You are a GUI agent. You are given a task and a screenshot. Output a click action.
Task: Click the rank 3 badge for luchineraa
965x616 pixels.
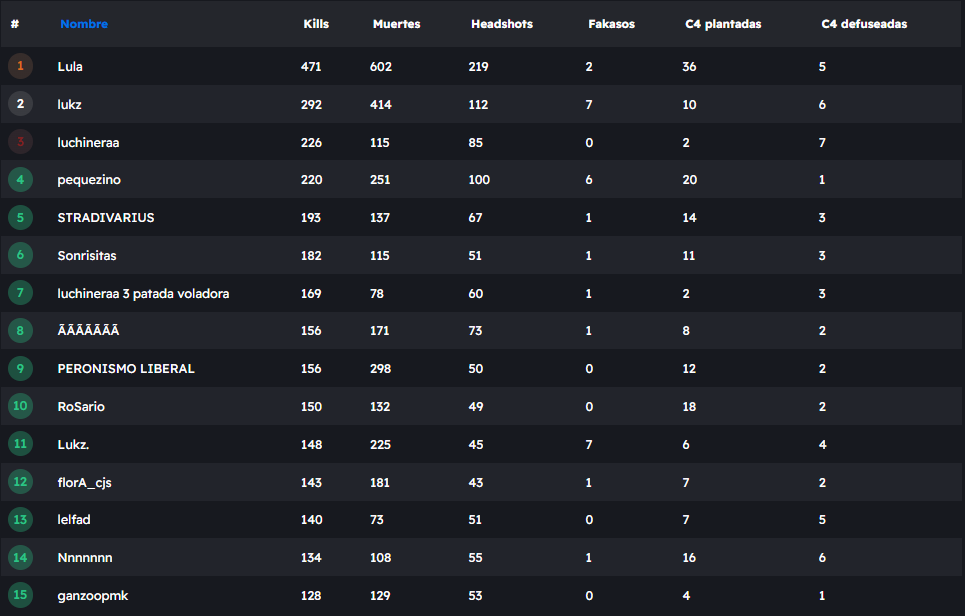click(x=20, y=142)
